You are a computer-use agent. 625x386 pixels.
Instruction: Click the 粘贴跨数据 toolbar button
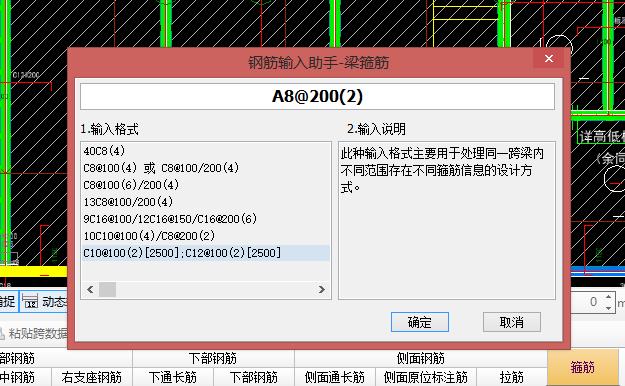pyautogui.click(x=34, y=333)
